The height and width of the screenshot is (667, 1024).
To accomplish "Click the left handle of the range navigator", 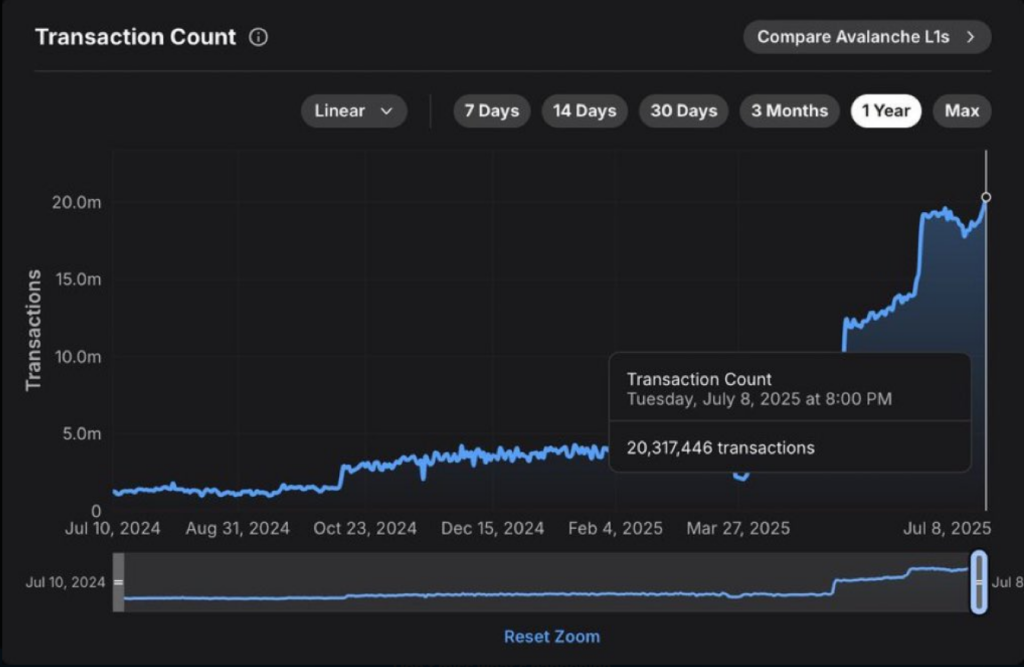I will tap(119, 582).
